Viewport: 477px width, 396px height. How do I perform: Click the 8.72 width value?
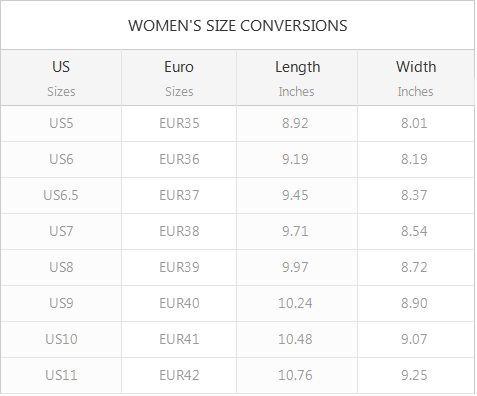[x=414, y=267]
